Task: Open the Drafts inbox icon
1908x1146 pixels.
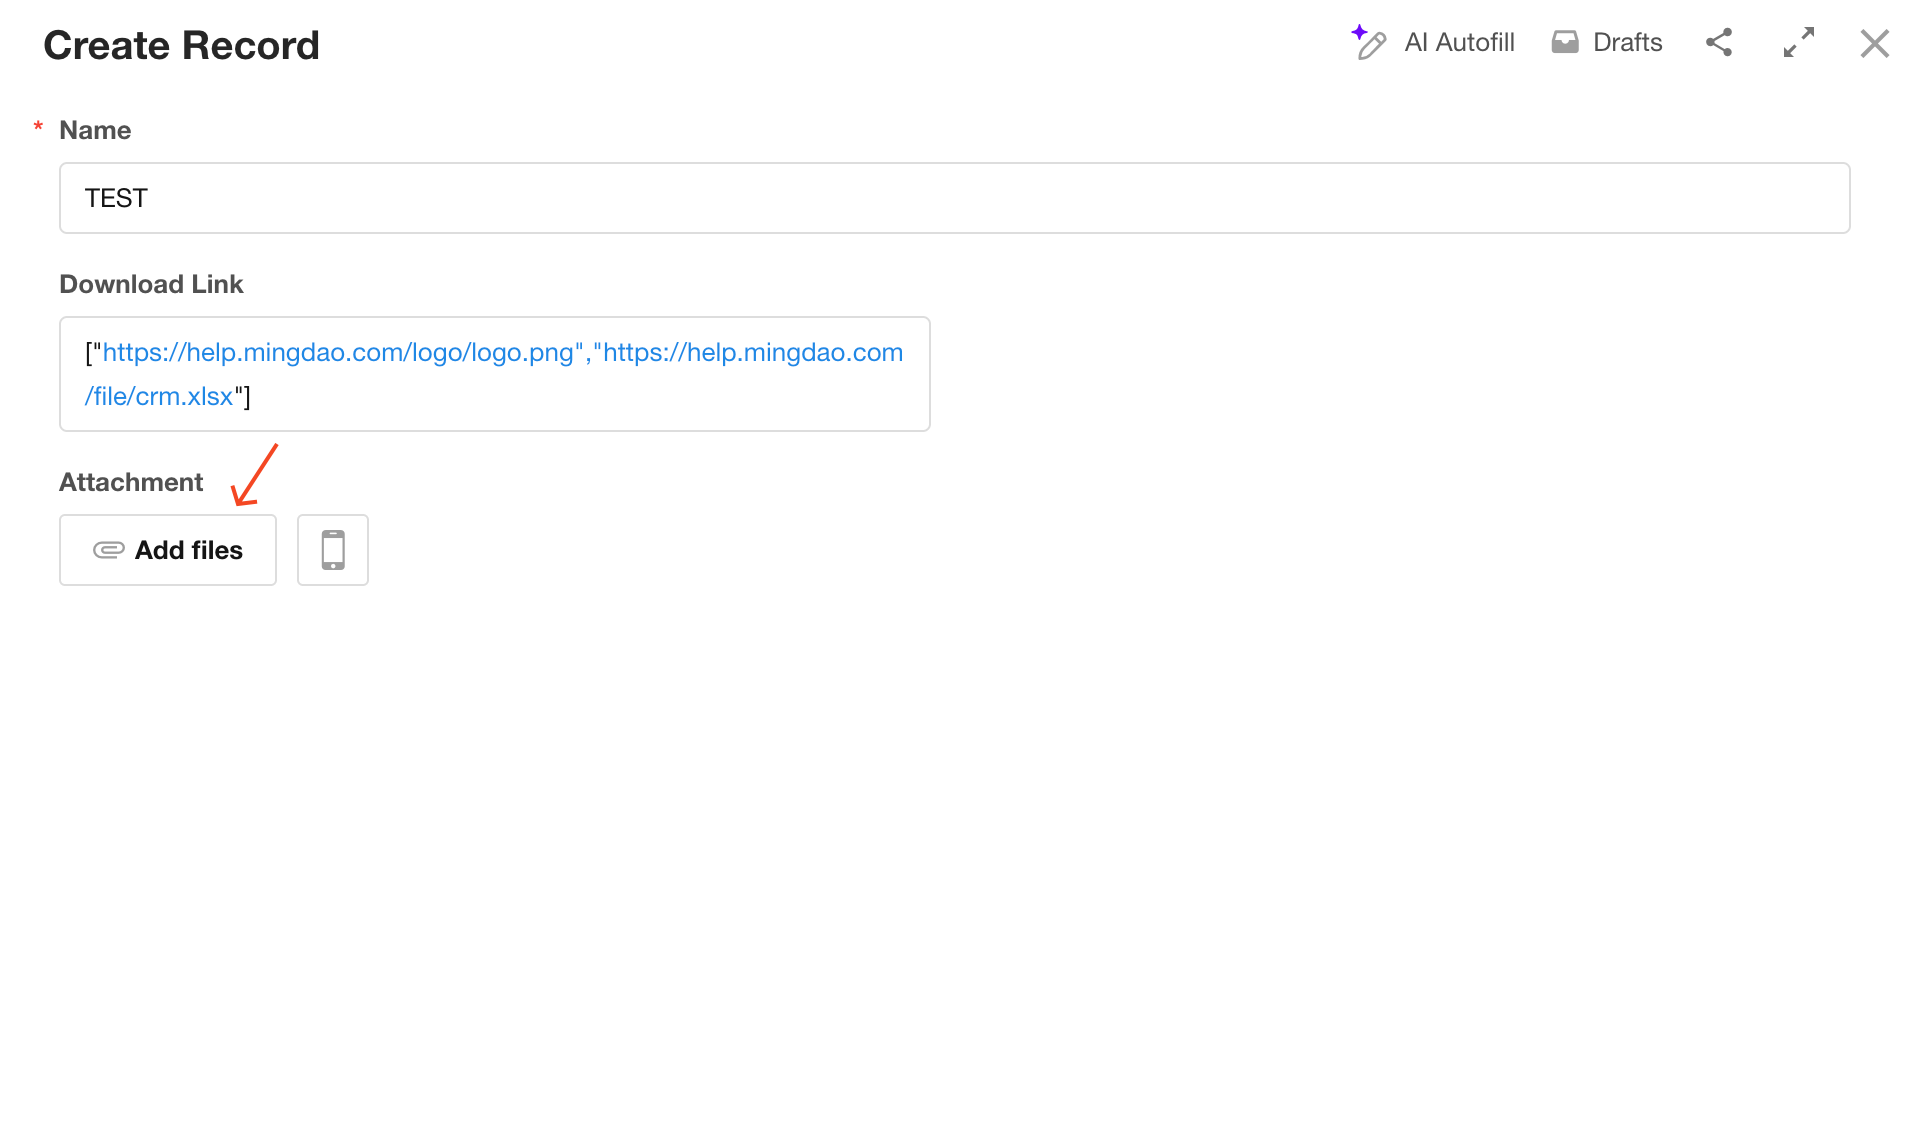Action: pos(1564,42)
